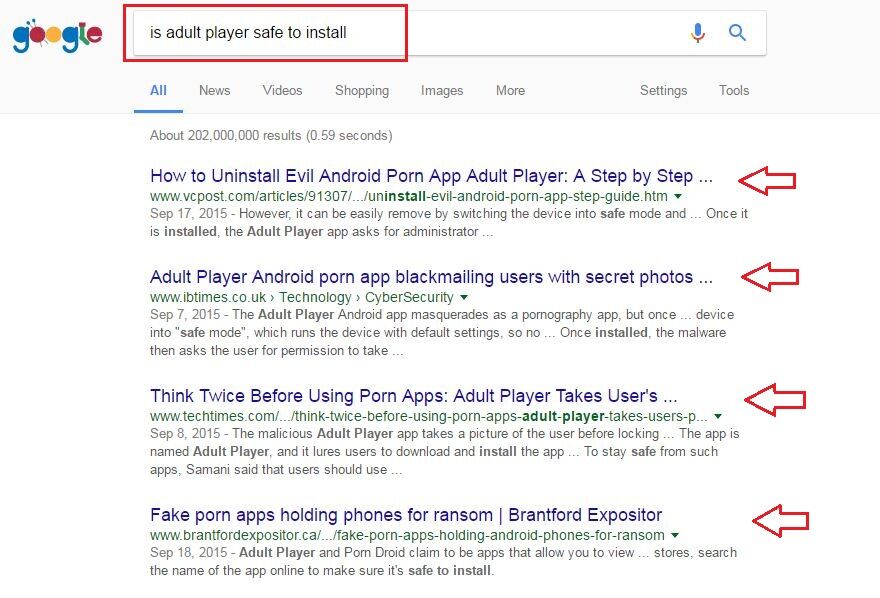Click the microphone voice search icon

698,33
